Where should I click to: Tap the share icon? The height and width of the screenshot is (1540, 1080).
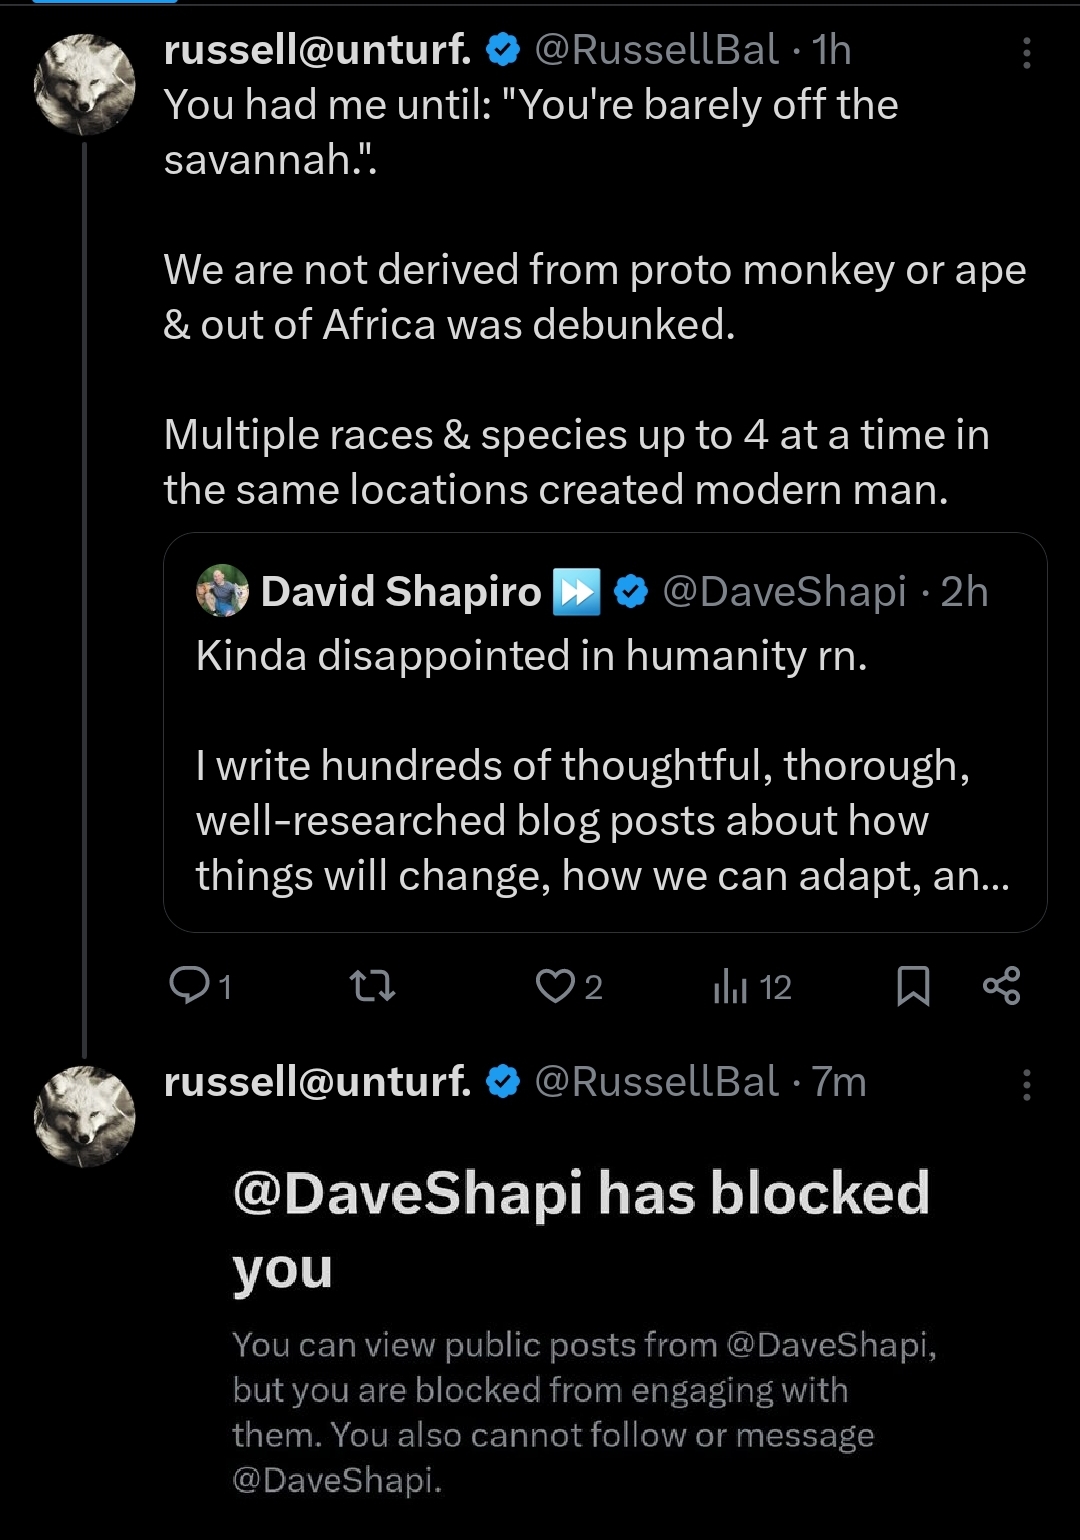tap(1001, 986)
